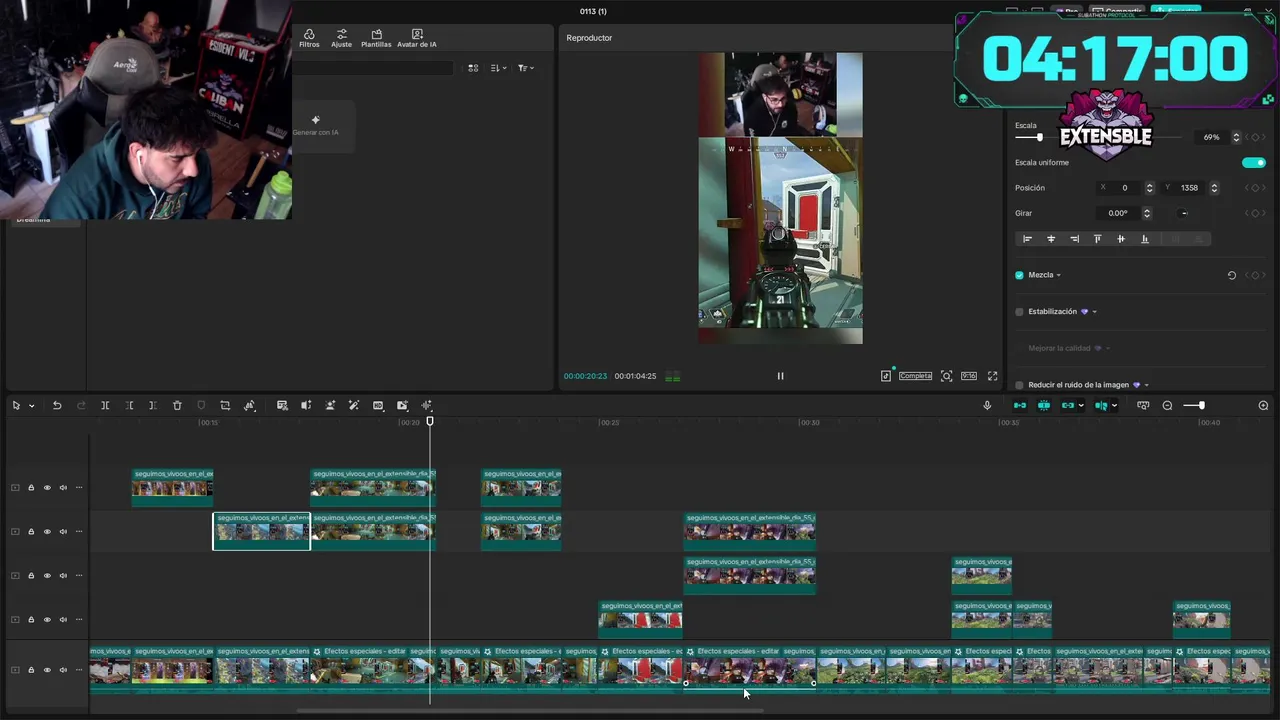Toggle Escala uniforme switch
This screenshot has width=1280, height=720.
[x=1253, y=162]
